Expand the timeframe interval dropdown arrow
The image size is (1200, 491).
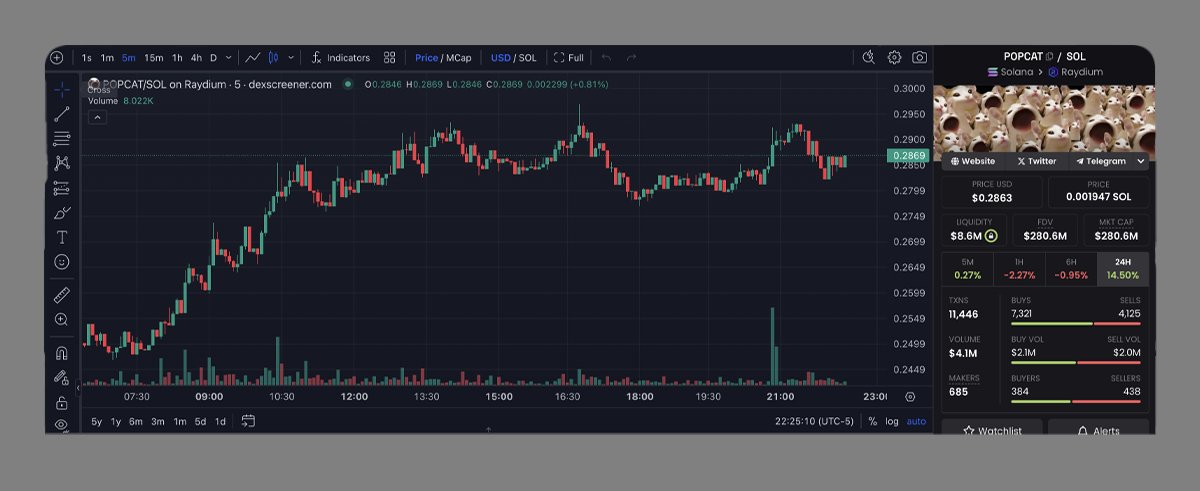[x=228, y=58]
